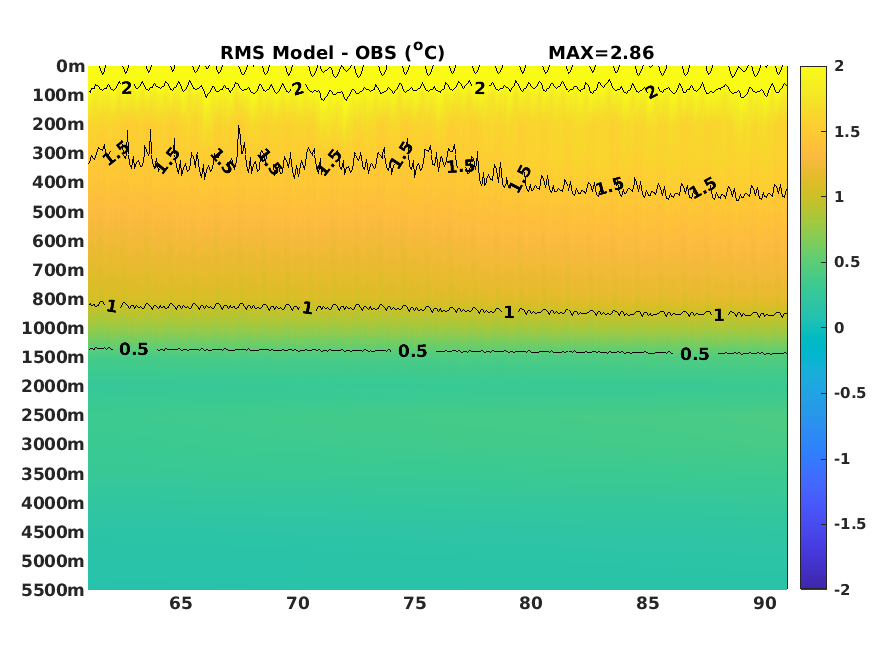Select the 'MAX=2.86' annotation text
The image size is (875, 656).
601,53
